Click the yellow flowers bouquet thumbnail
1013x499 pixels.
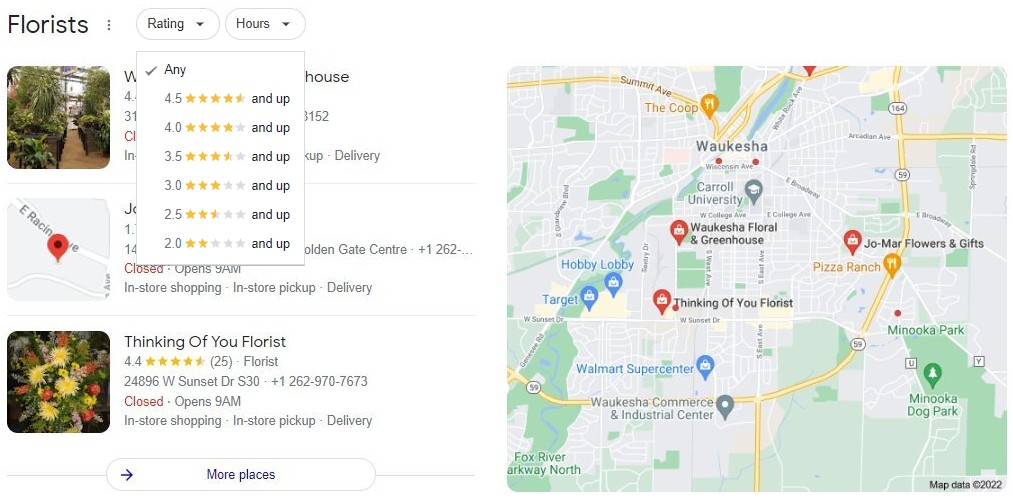pos(58,381)
